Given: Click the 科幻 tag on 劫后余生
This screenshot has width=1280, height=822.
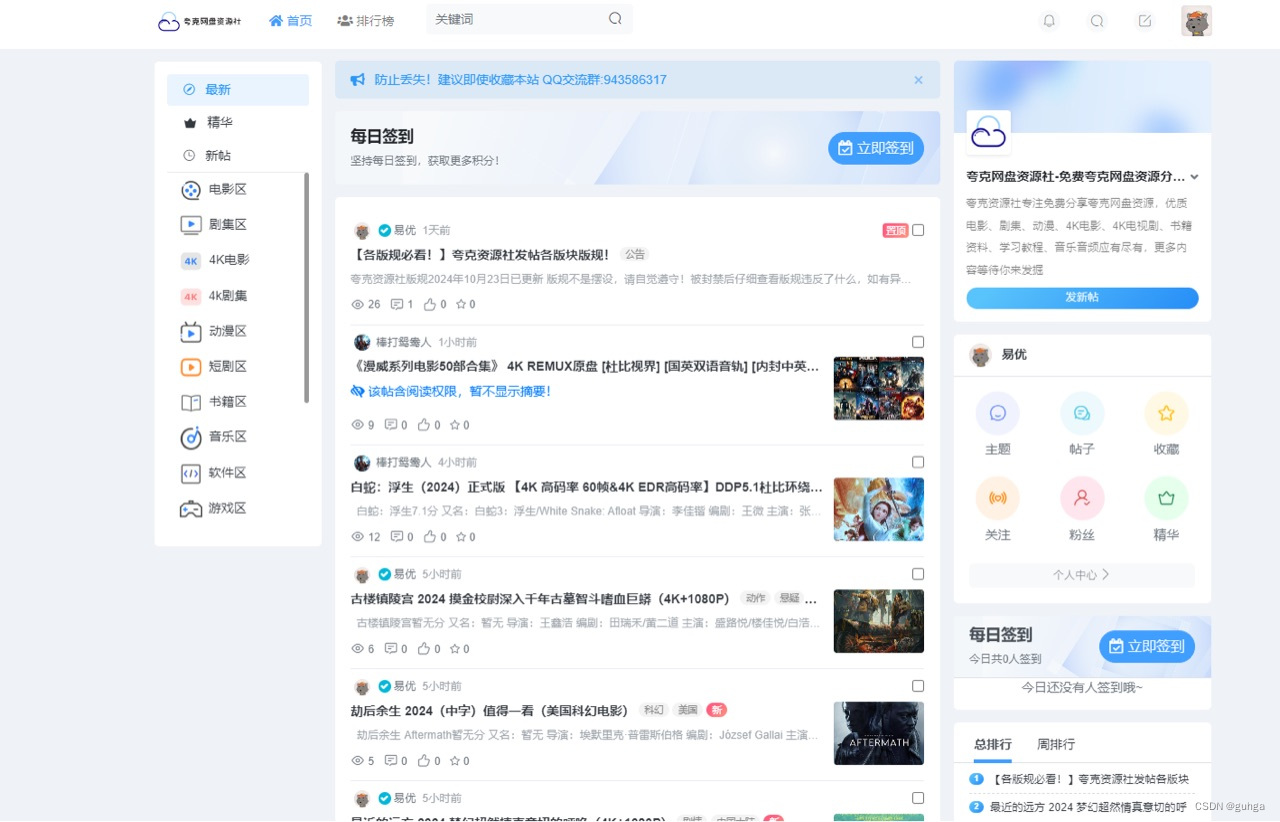Looking at the screenshot, I should [653, 710].
